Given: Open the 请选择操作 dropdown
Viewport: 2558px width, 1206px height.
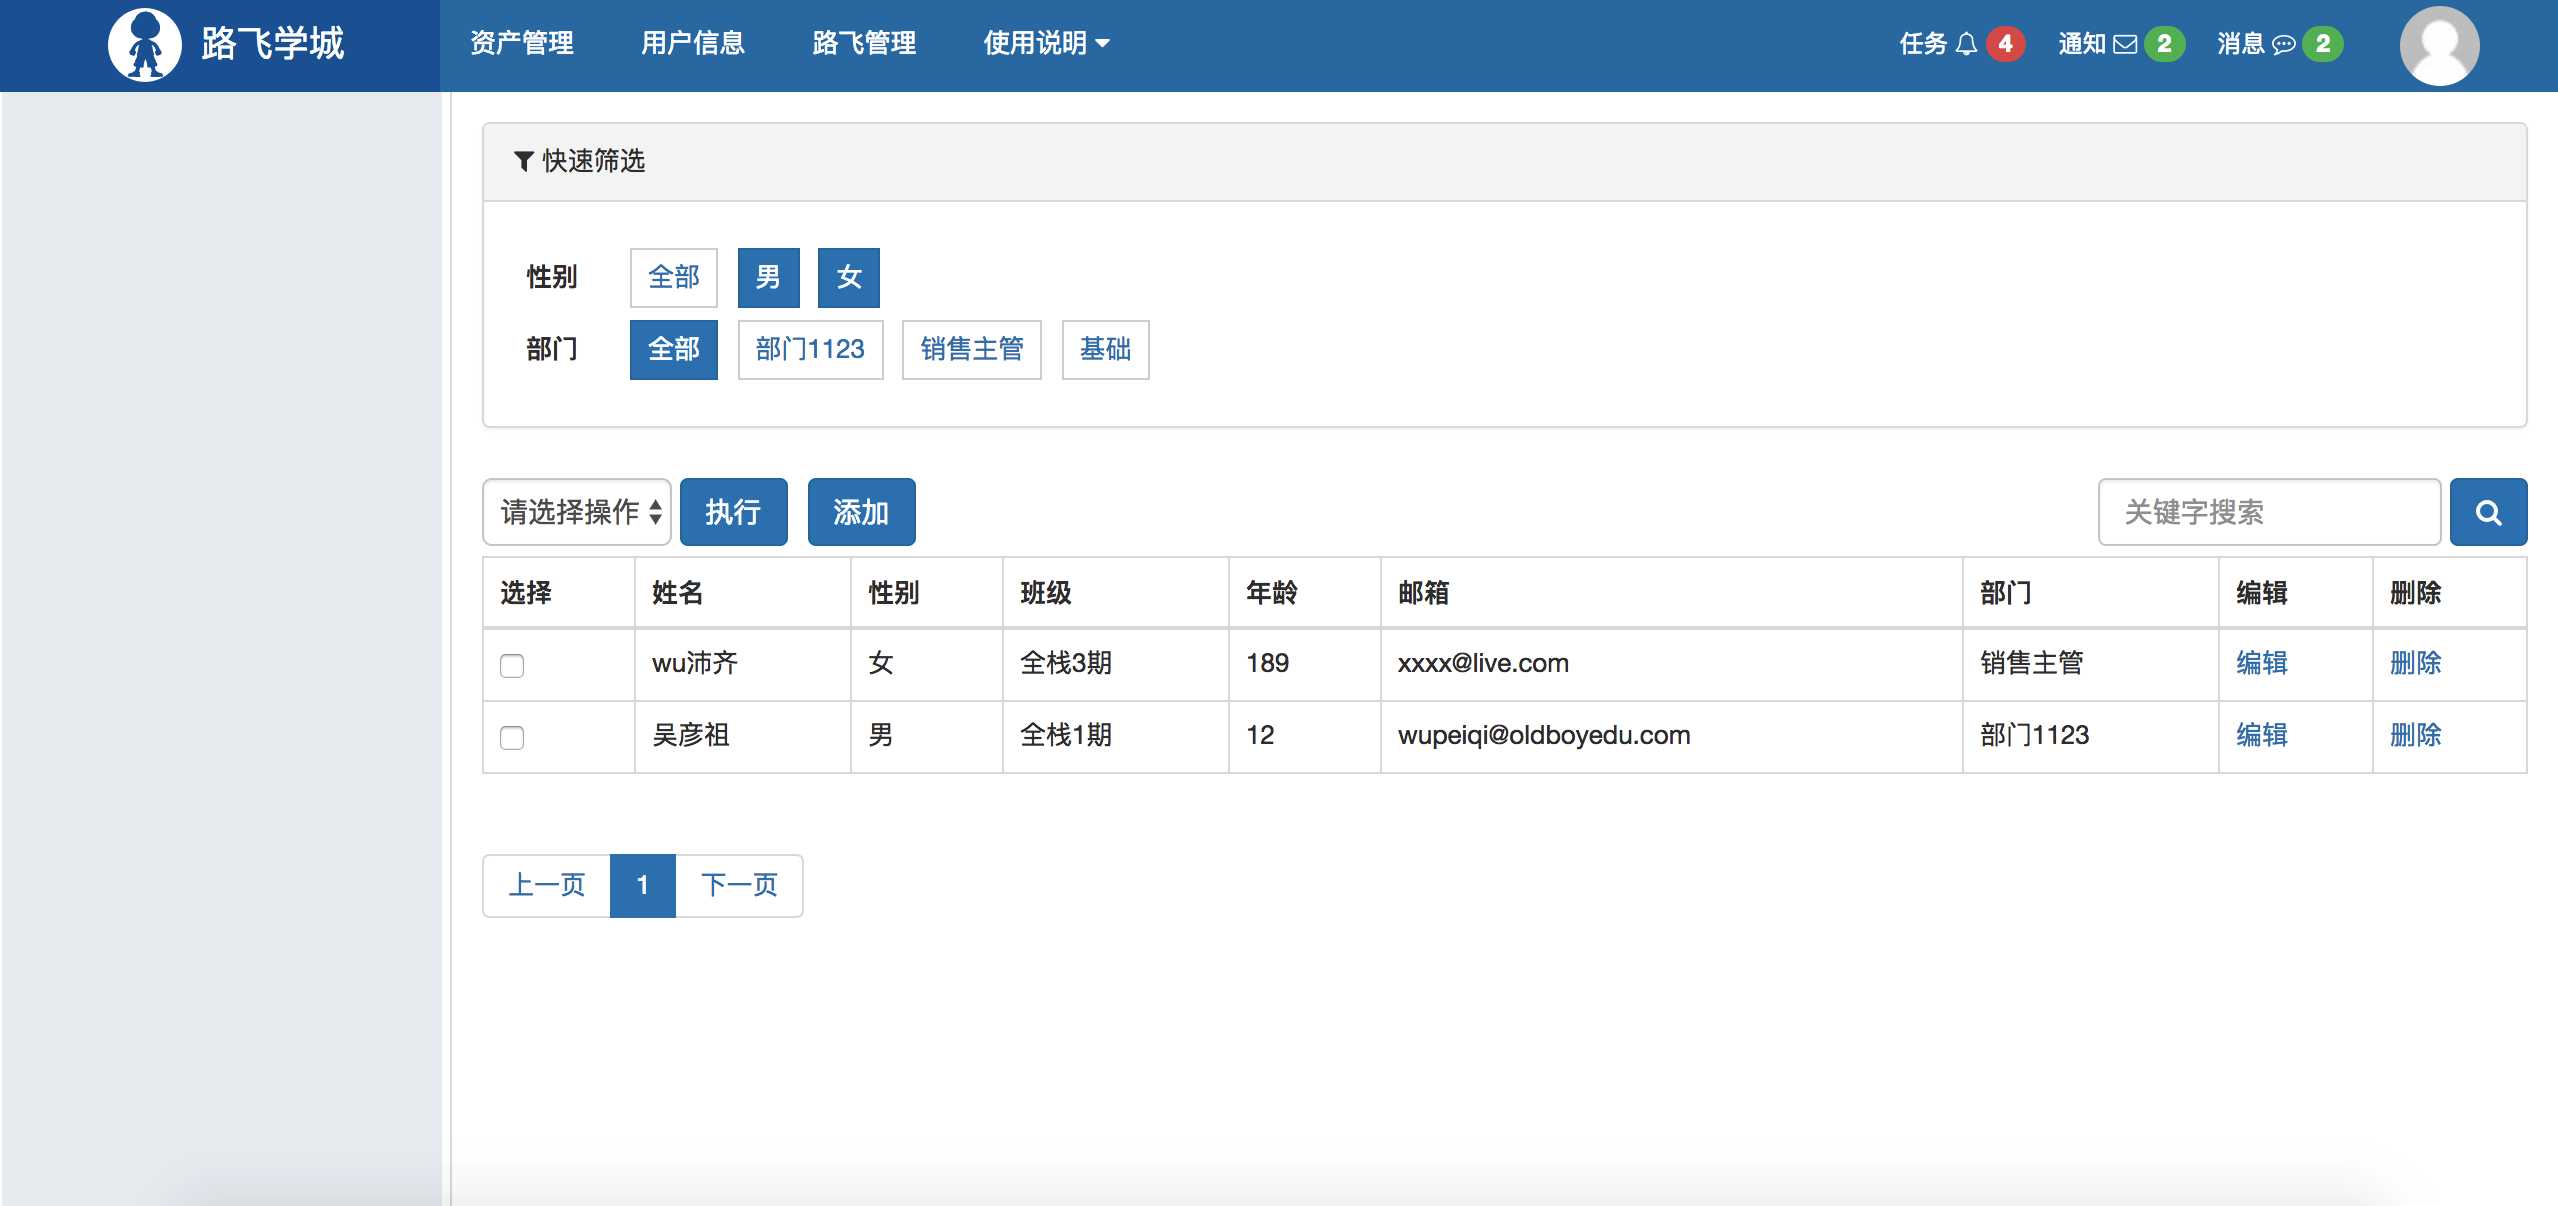Looking at the screenshot, I should (x=577, y=512).
